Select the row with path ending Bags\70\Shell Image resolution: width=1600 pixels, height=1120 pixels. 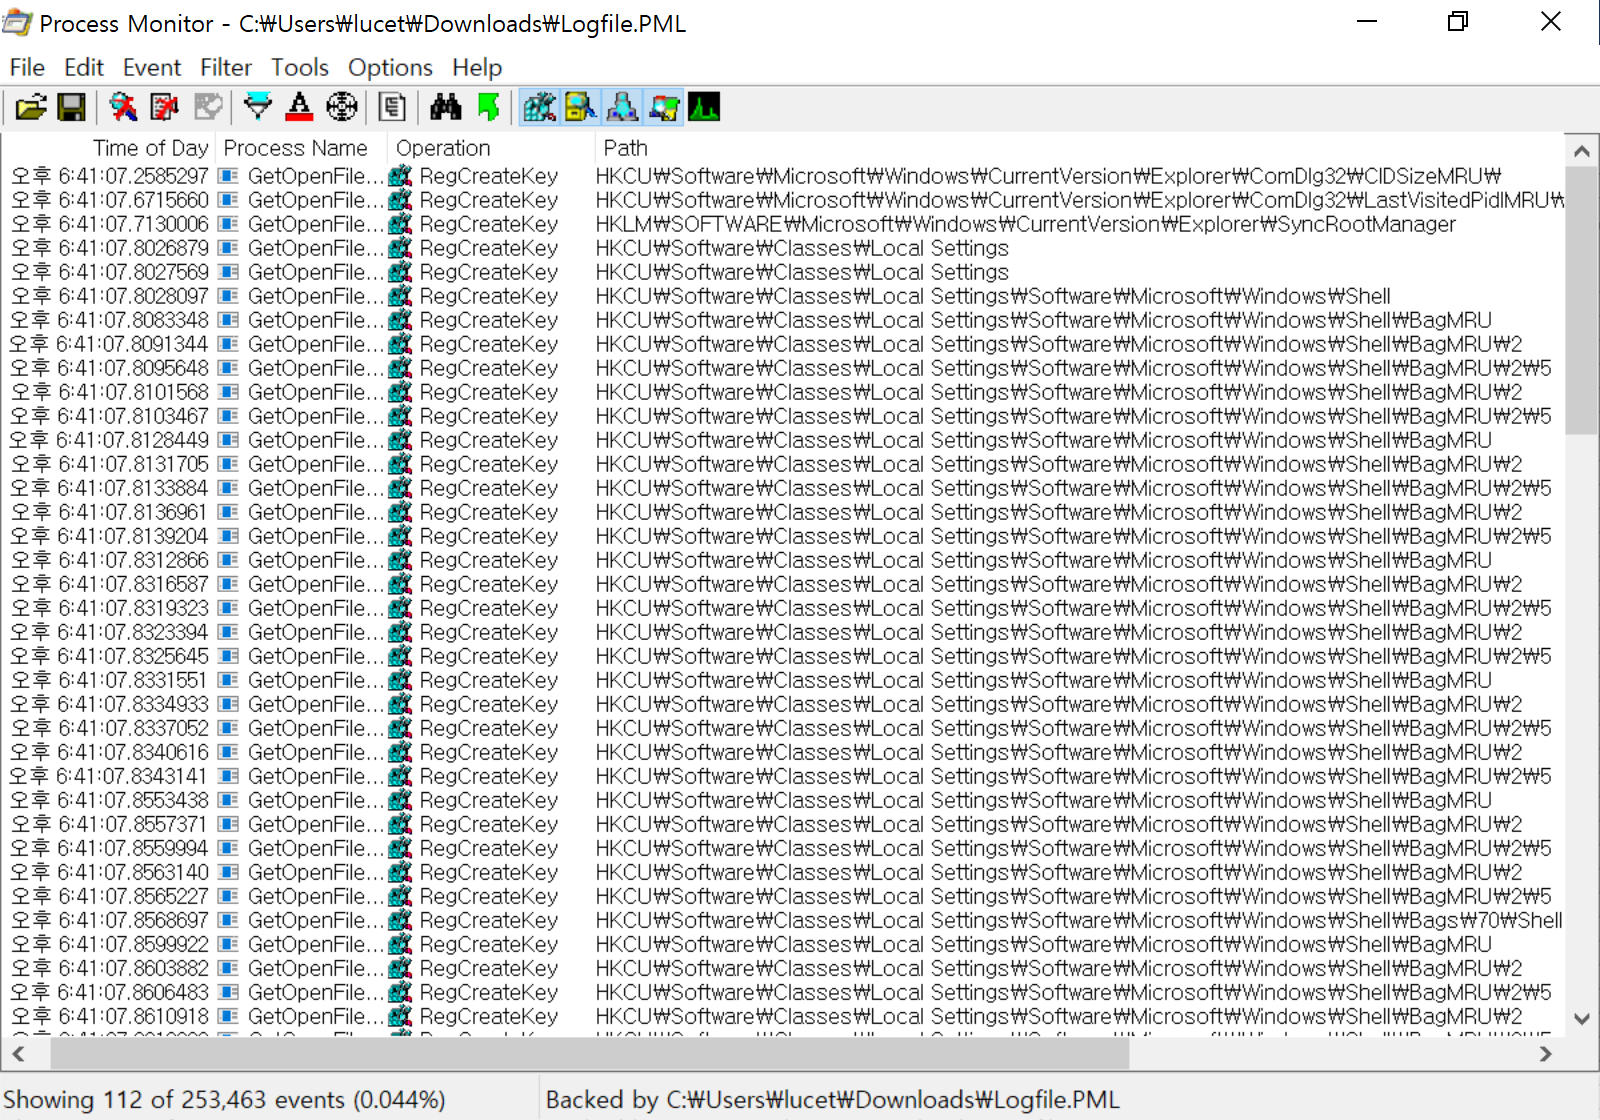pos(783,920)
